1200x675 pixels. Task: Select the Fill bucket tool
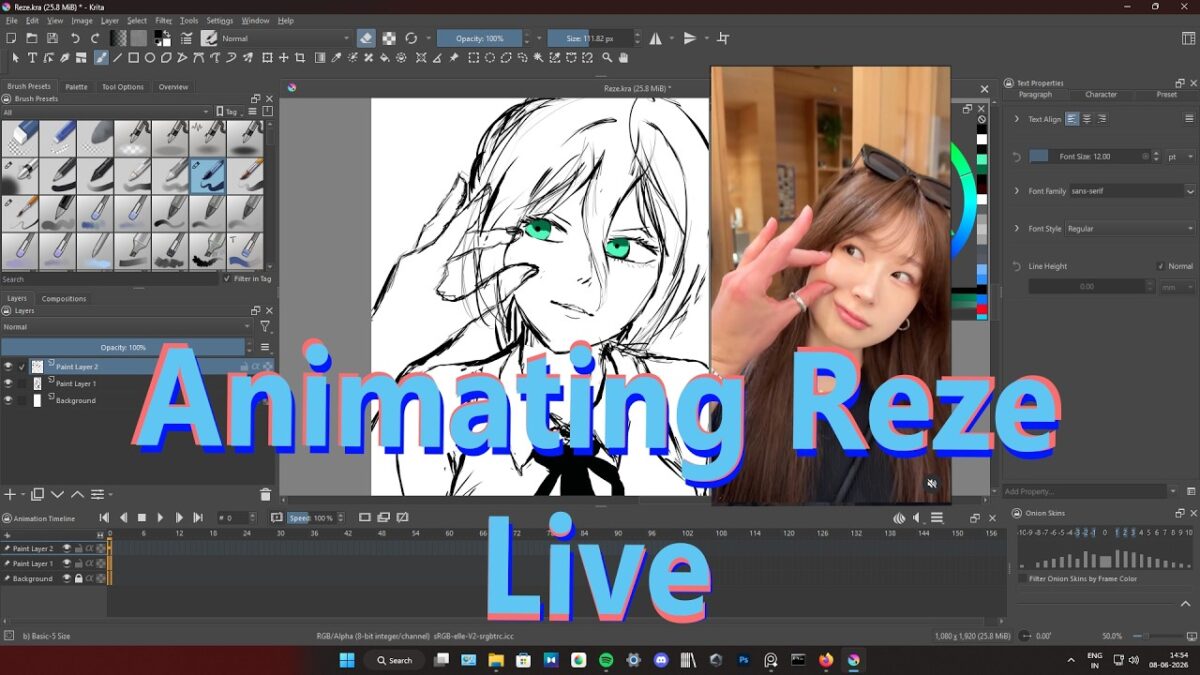click(384, 58)
